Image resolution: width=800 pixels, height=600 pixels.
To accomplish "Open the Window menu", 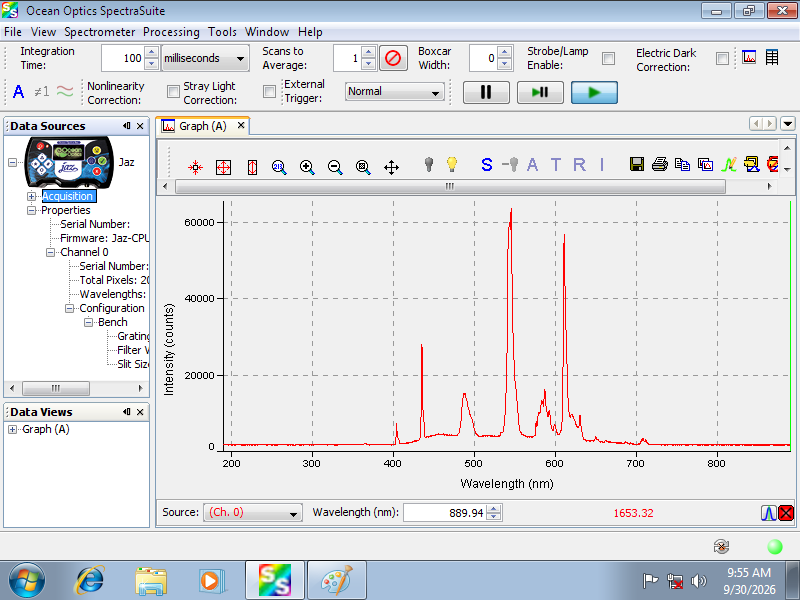I will point(267,32).
